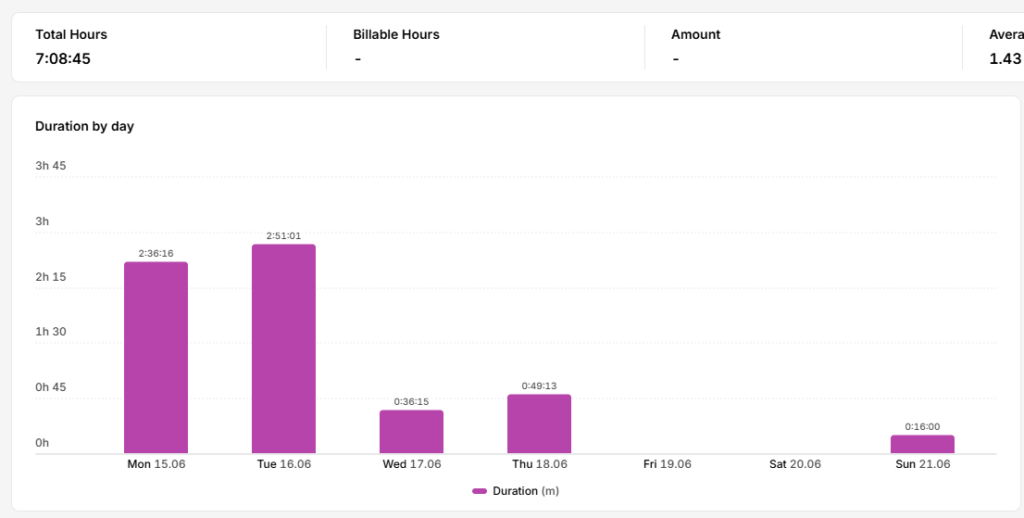Viewport: 1024px width, 518px height.
Task: Click the 0:36:15 bar label
Action: click(x=411, y=402)
